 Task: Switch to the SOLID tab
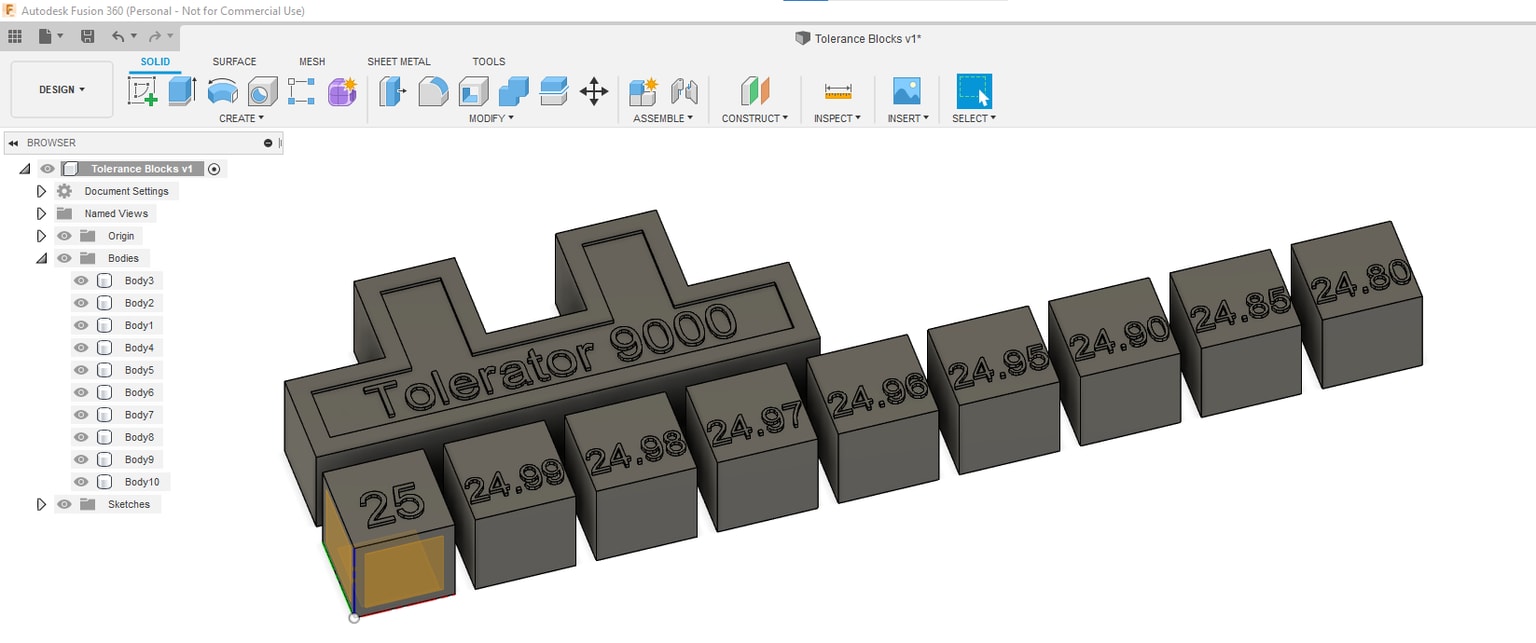[155, 62]
